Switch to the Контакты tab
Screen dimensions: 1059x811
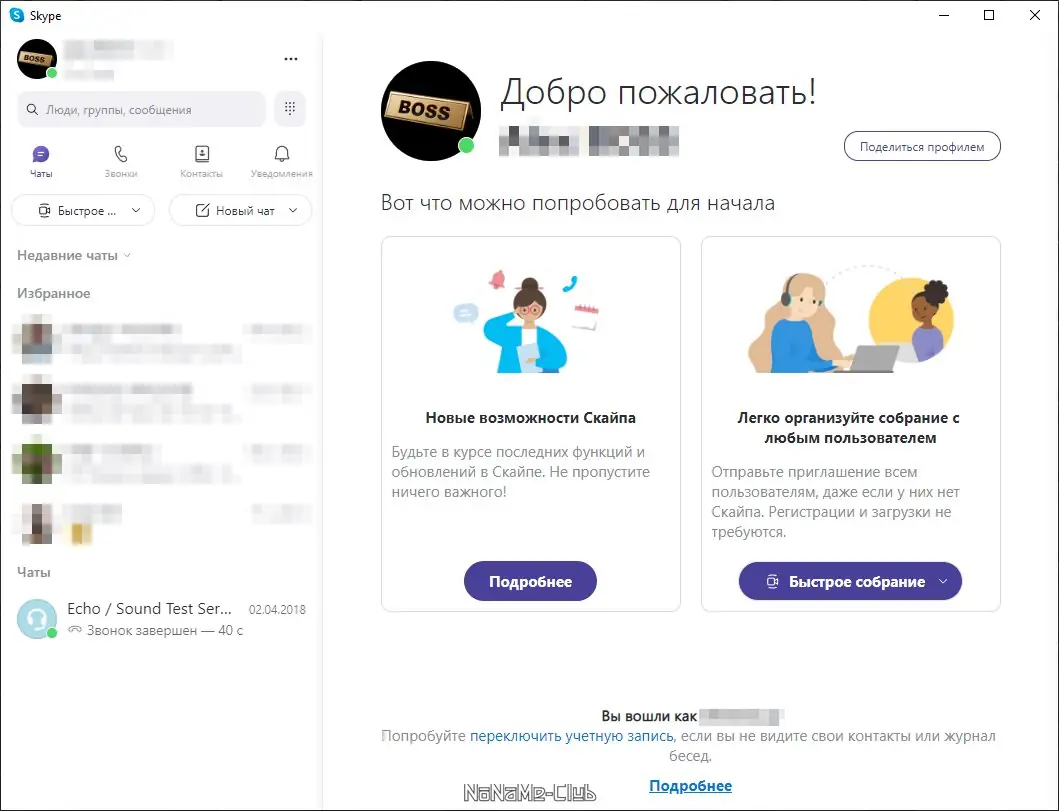point(201,161)
